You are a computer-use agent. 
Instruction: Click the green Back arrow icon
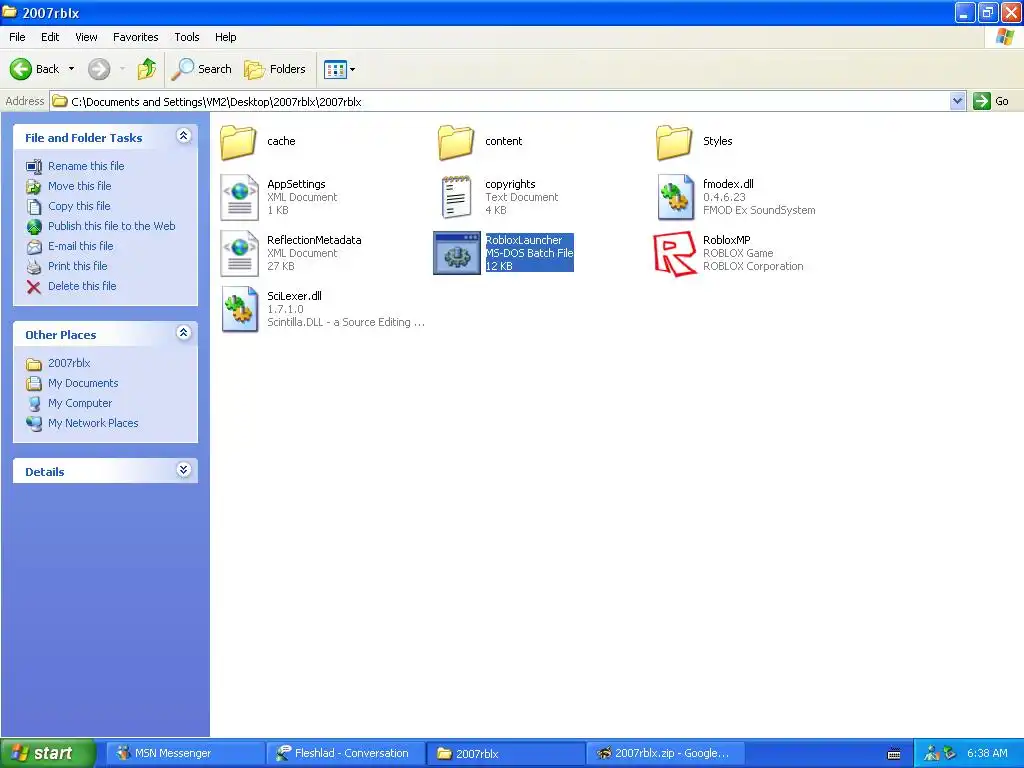pyautogui.click(x=21, y=69)
